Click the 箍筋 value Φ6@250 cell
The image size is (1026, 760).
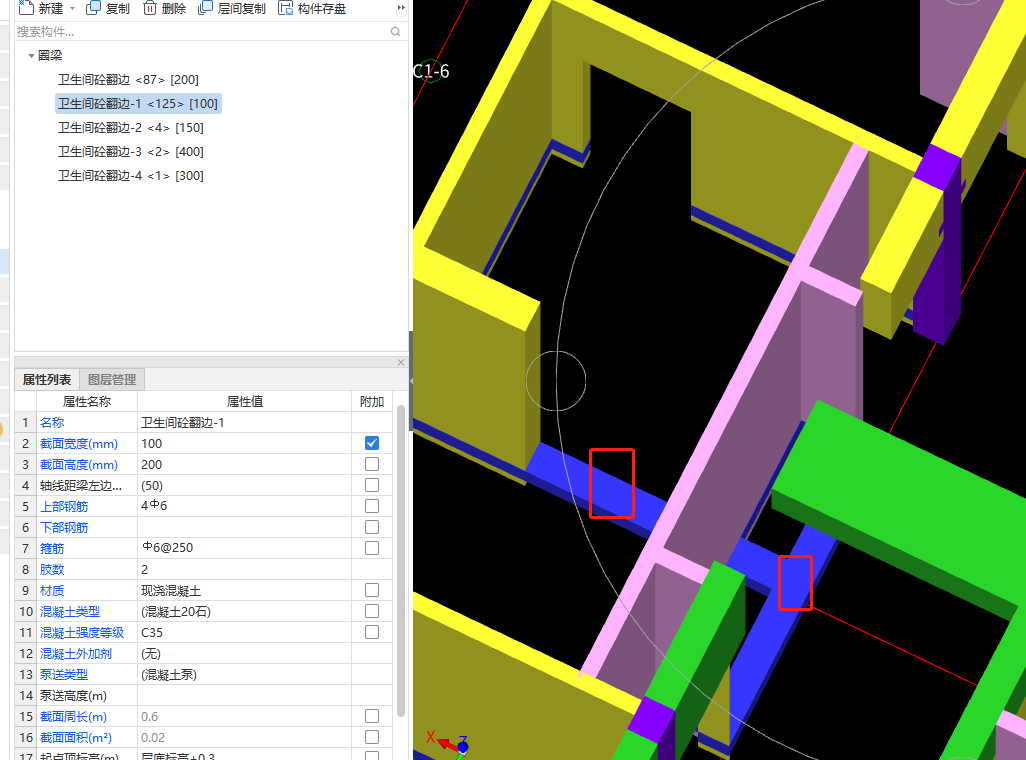(245, 549)
